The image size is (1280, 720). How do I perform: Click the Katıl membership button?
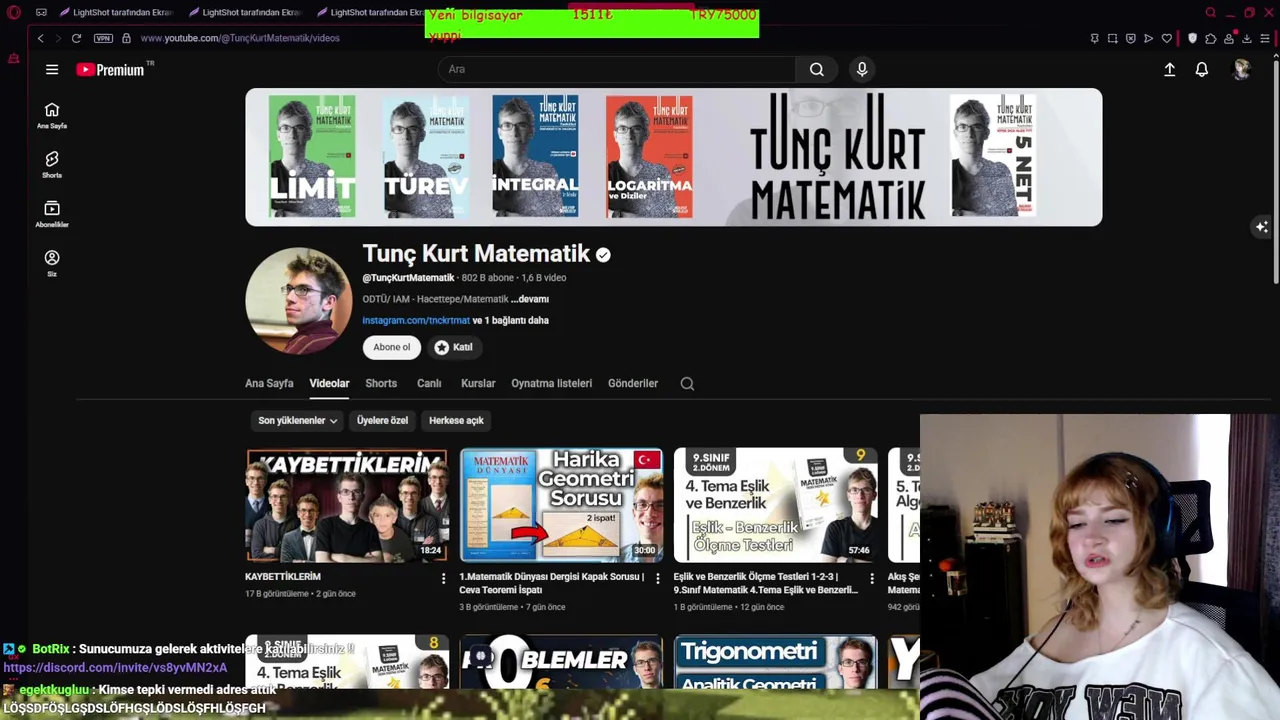pyautogui.click(x=453, y=347)
